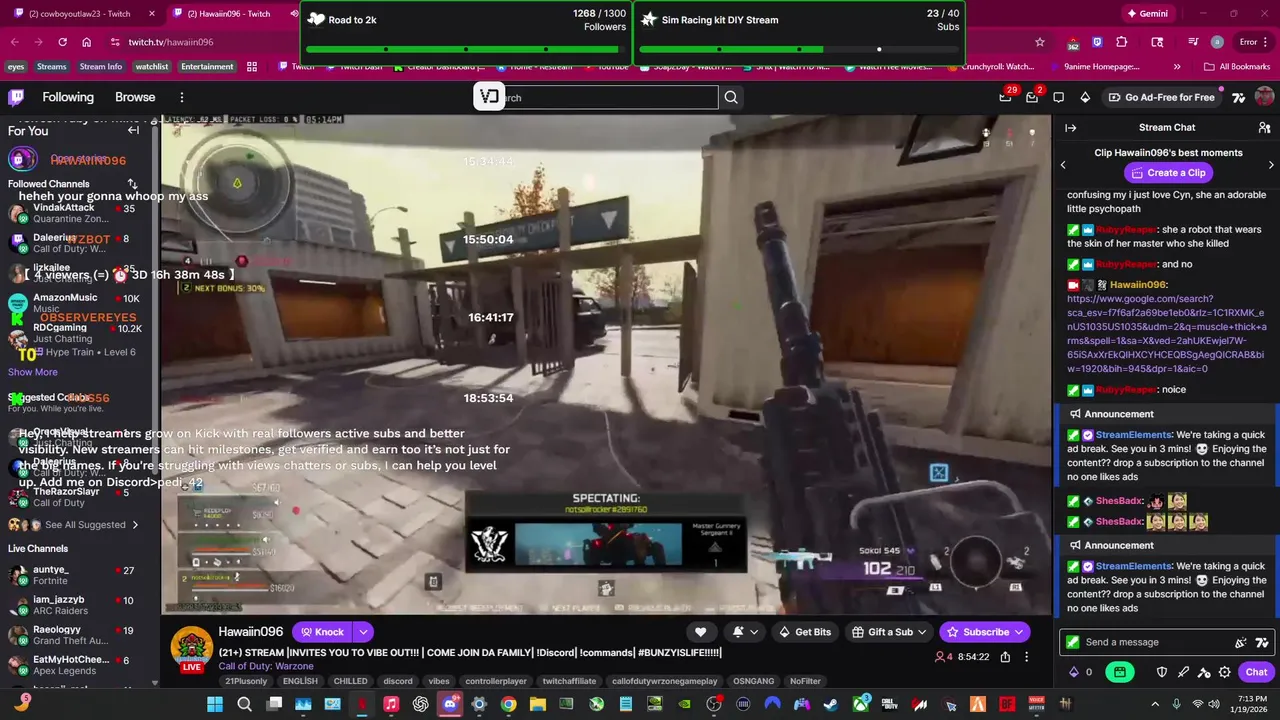Screen dimensions: 1280x720
Task: Open Discord from the taskbar
Action: pyautogui.click(x=450, y=704)
